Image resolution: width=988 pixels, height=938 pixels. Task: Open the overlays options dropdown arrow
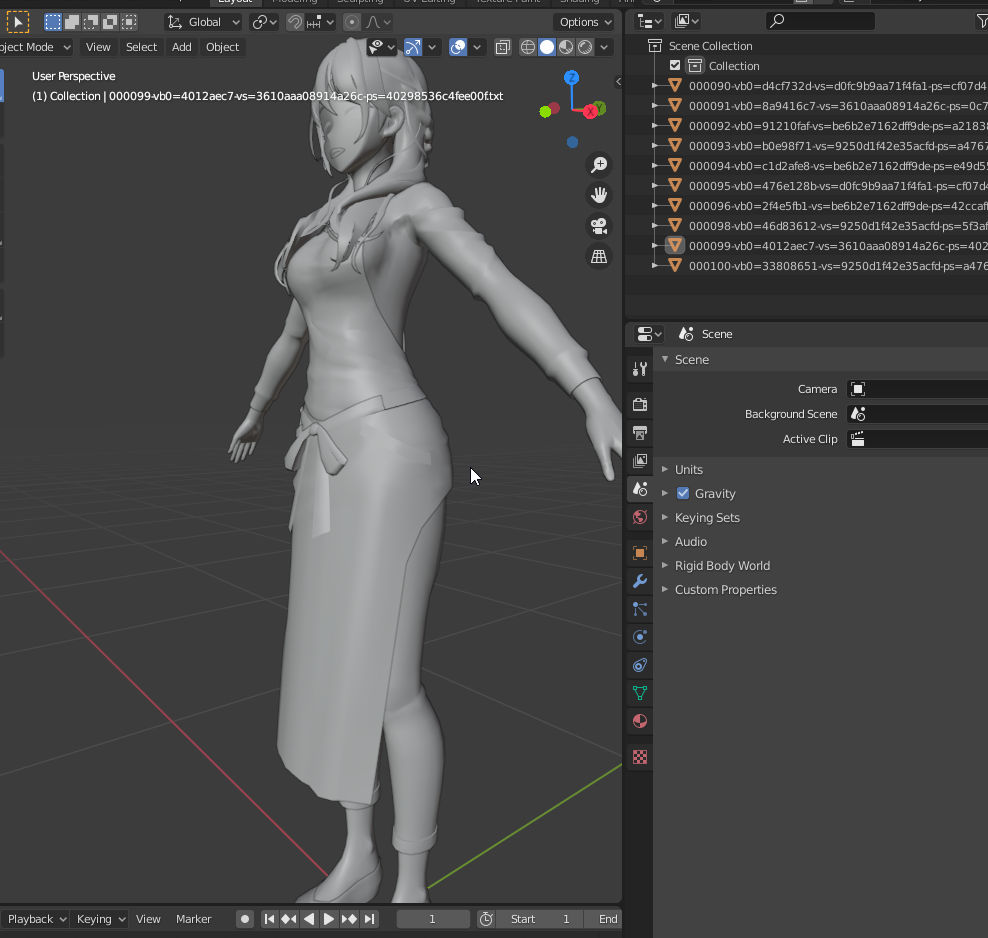(x=477, y=47)
